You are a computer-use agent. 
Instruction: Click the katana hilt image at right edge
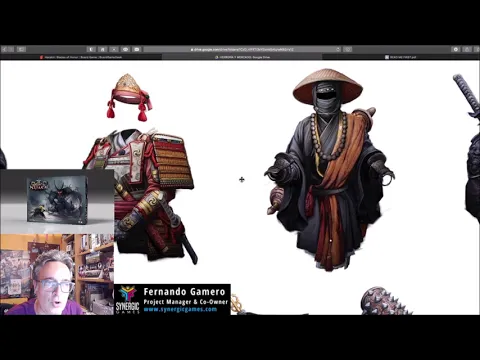467,96
